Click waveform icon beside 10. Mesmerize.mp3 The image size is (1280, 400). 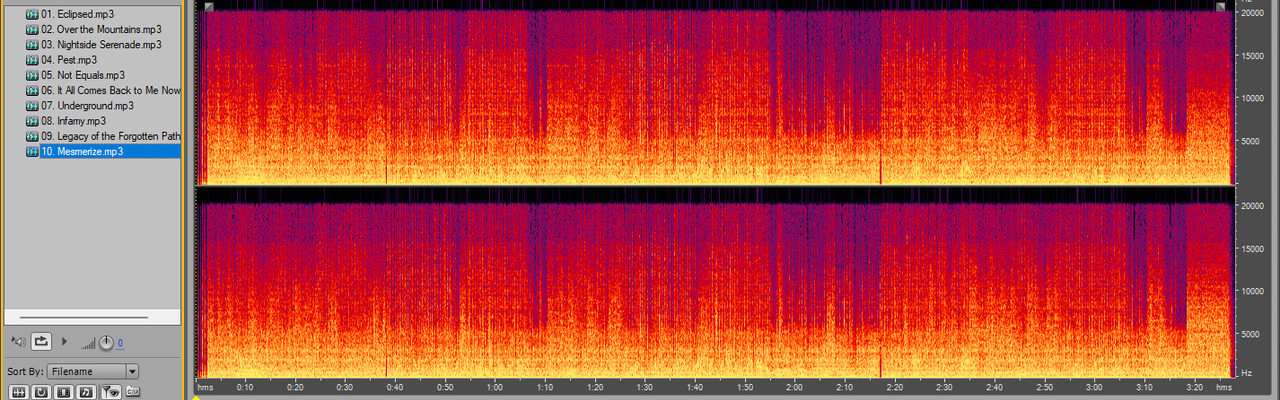(x=32, y=151)
